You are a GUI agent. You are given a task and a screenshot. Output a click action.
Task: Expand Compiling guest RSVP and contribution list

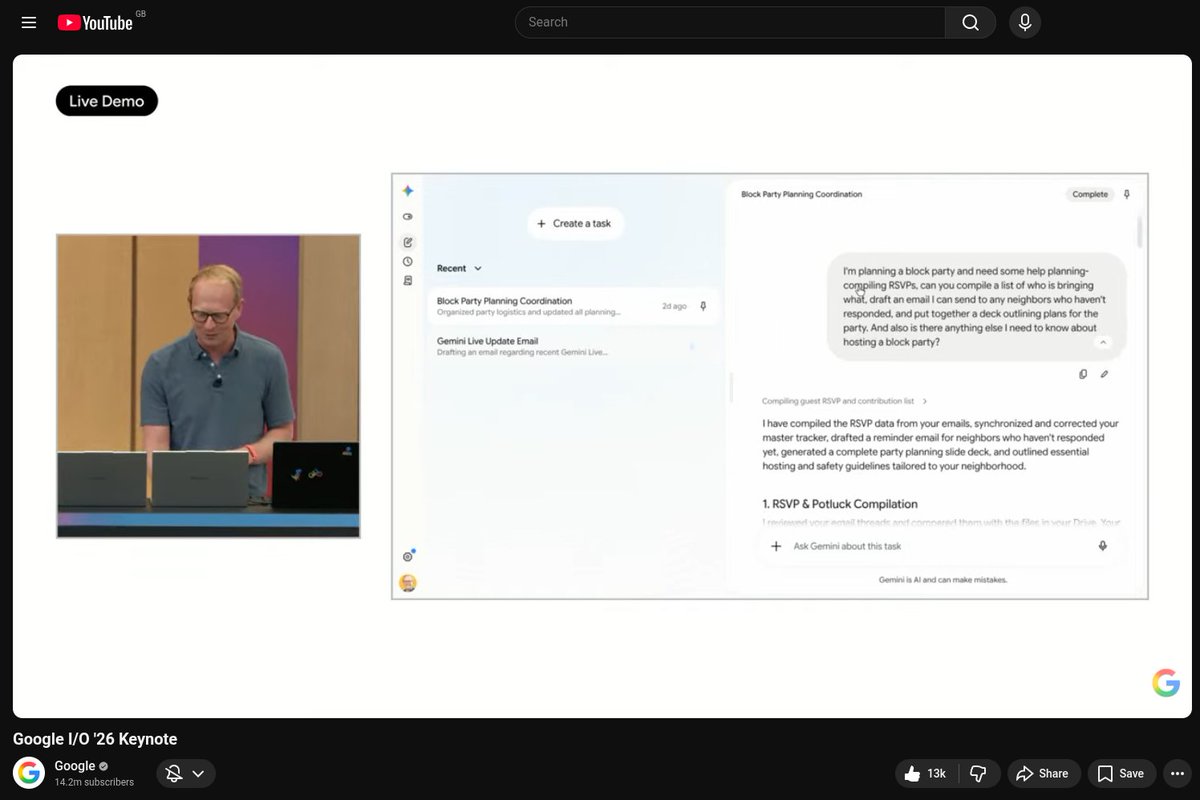pyautogui.click(x=844, y=401)
